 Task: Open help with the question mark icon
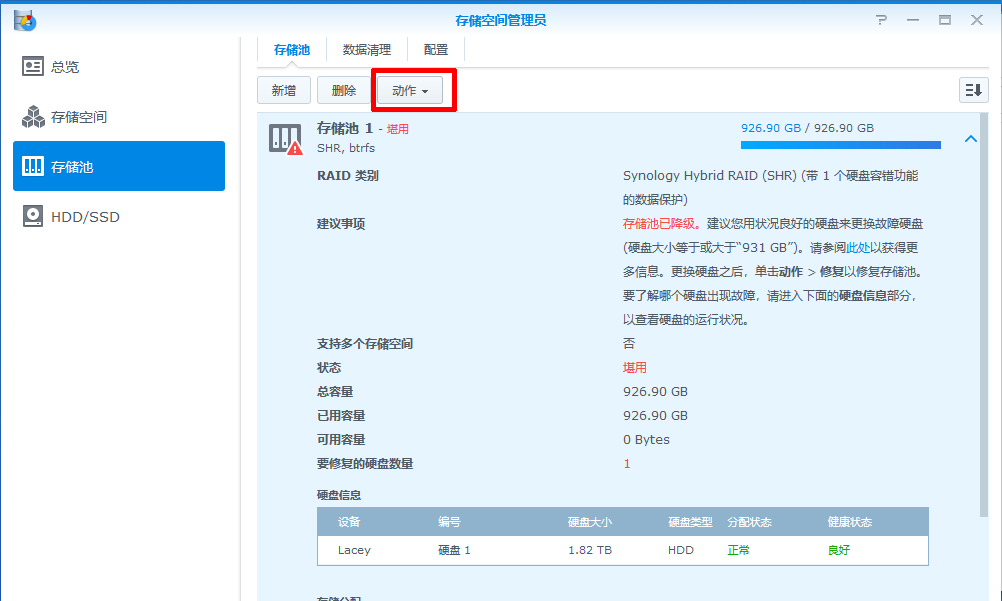pos(881,20)
